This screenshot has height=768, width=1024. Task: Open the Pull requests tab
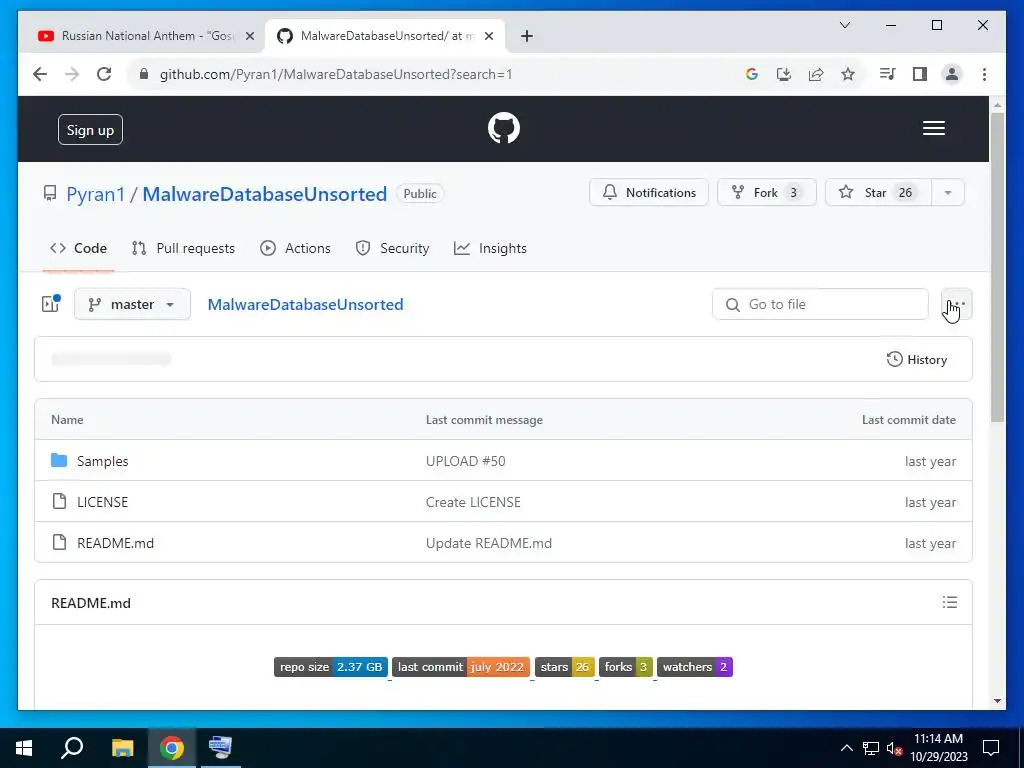point(184,248)
